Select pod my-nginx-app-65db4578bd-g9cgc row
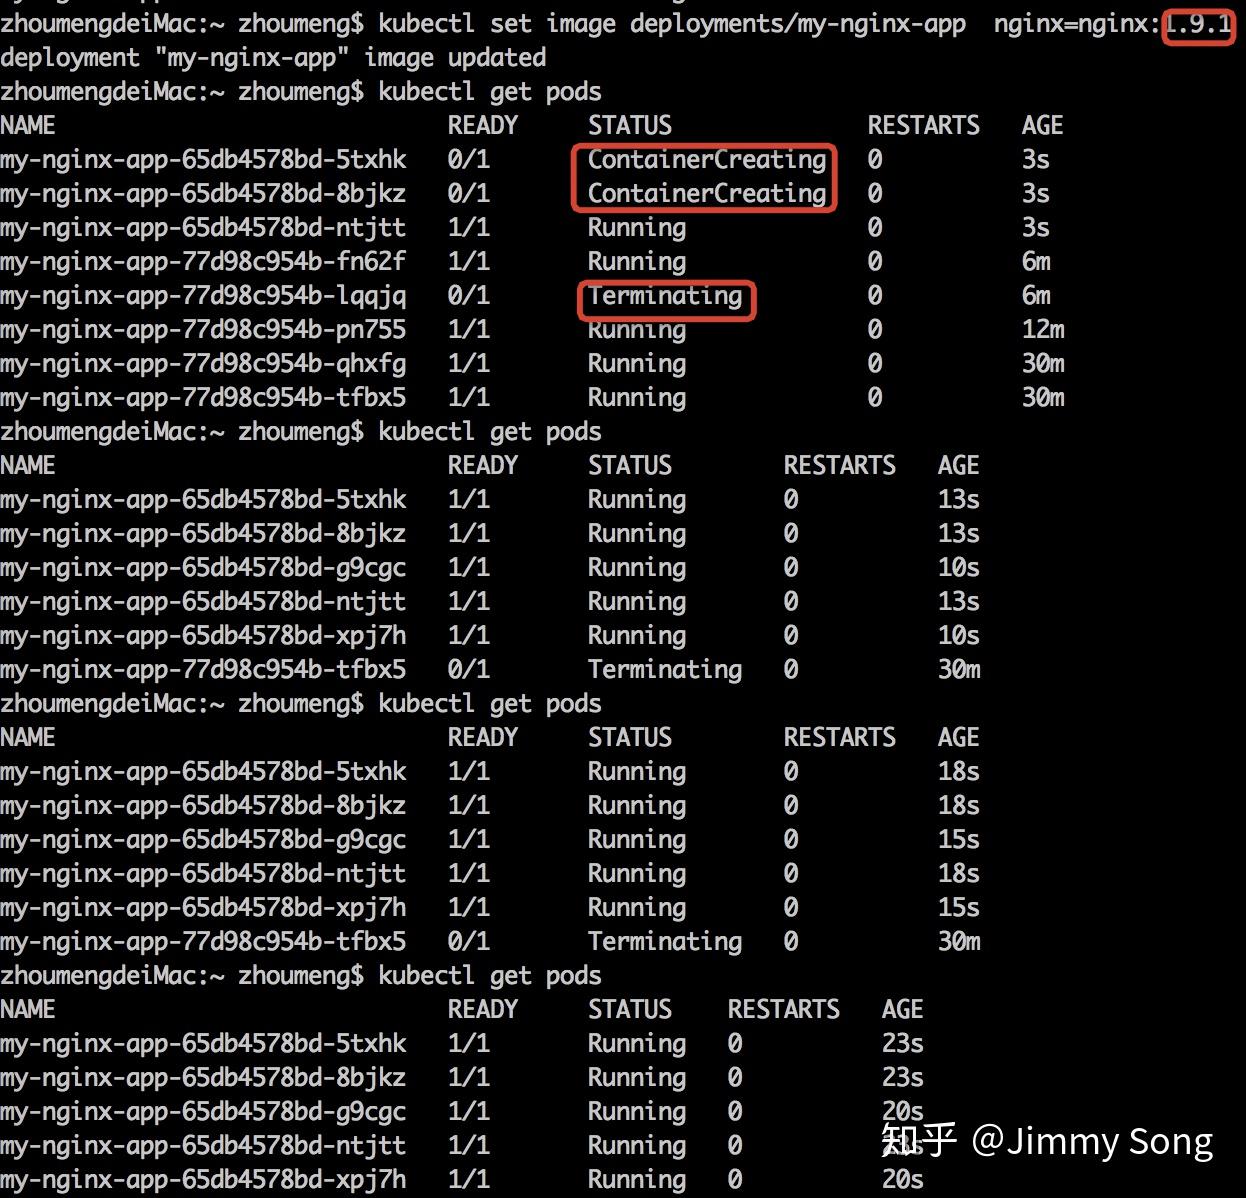Image resolution: width=1246 pixels, height=1198 pixels. [204, 567]
